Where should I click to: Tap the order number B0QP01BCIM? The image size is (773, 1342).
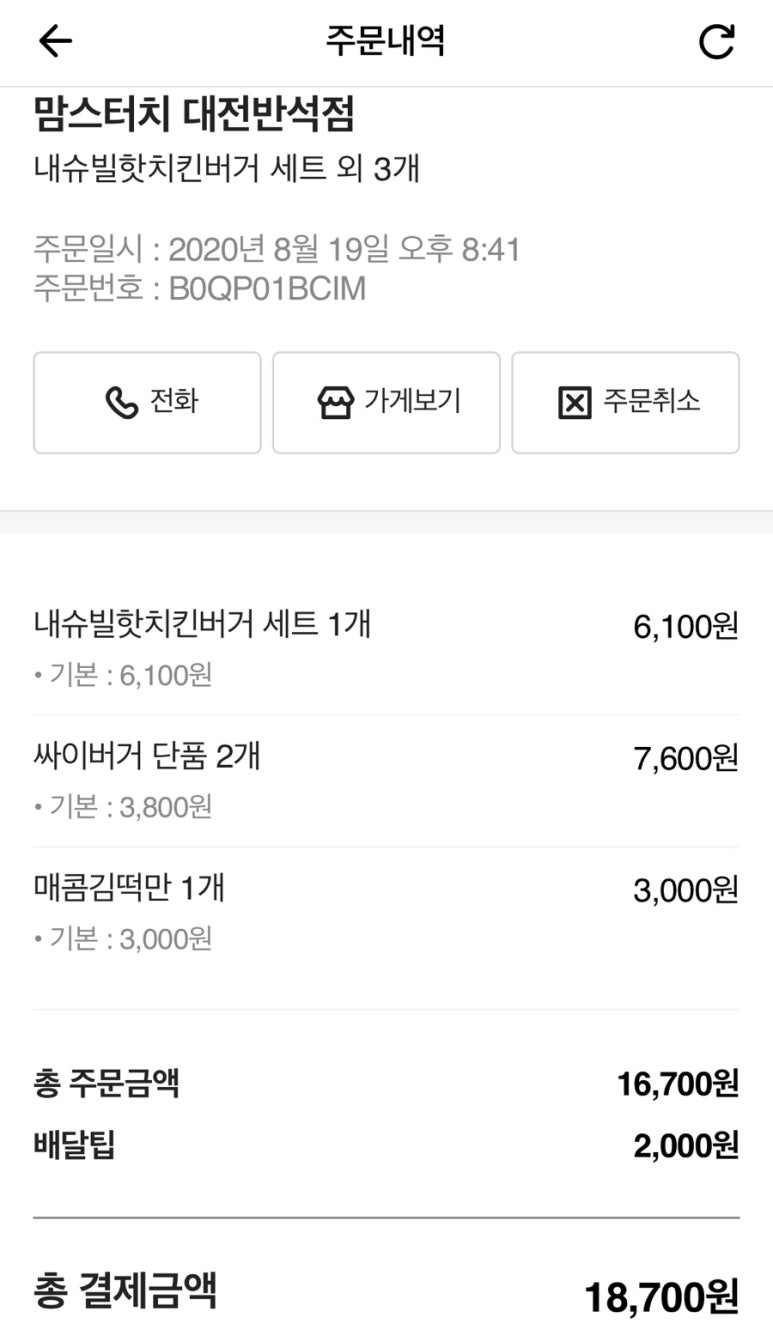click(x=267, y=289)
